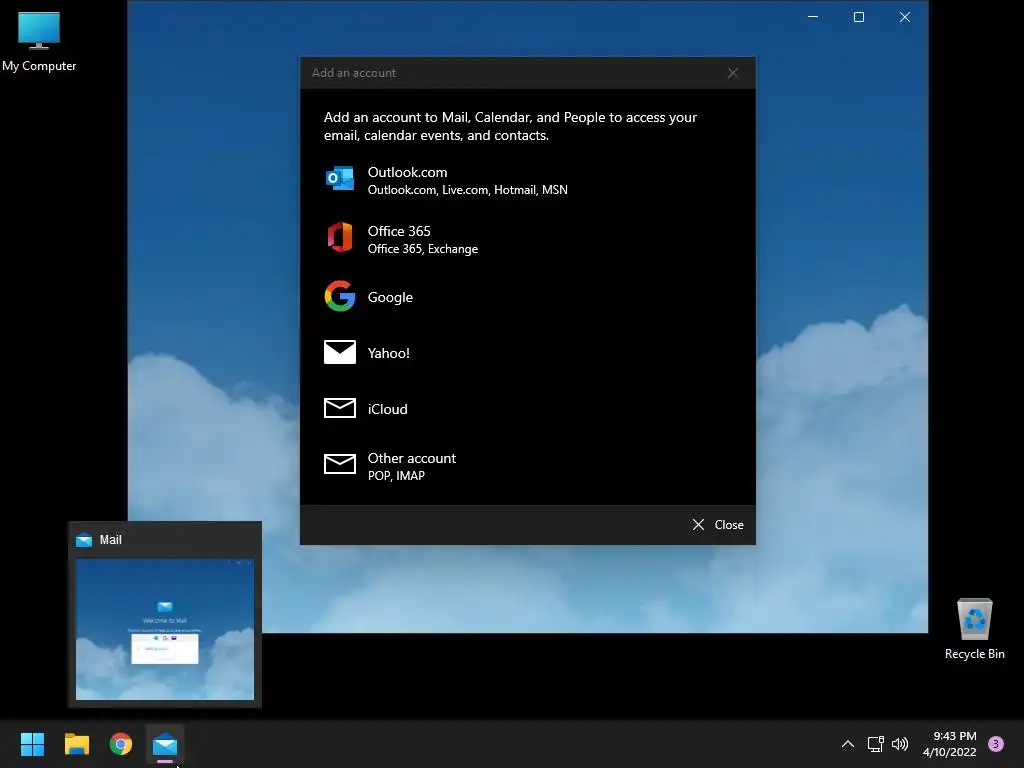Select the Office 365 account label
This screenshot has width=1024, height=768.
coord(399,231)
